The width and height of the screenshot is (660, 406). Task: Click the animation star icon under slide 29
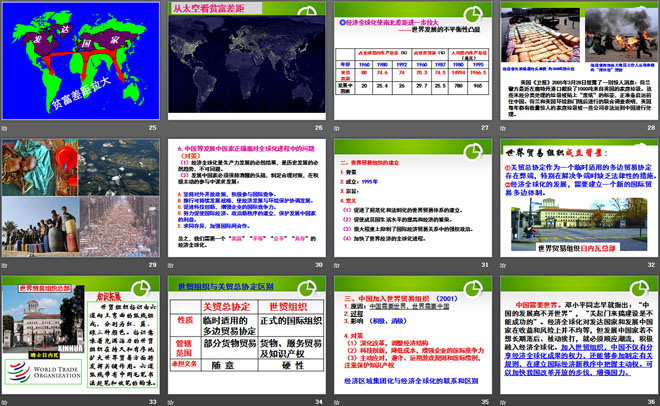click(x=5, y=265)
